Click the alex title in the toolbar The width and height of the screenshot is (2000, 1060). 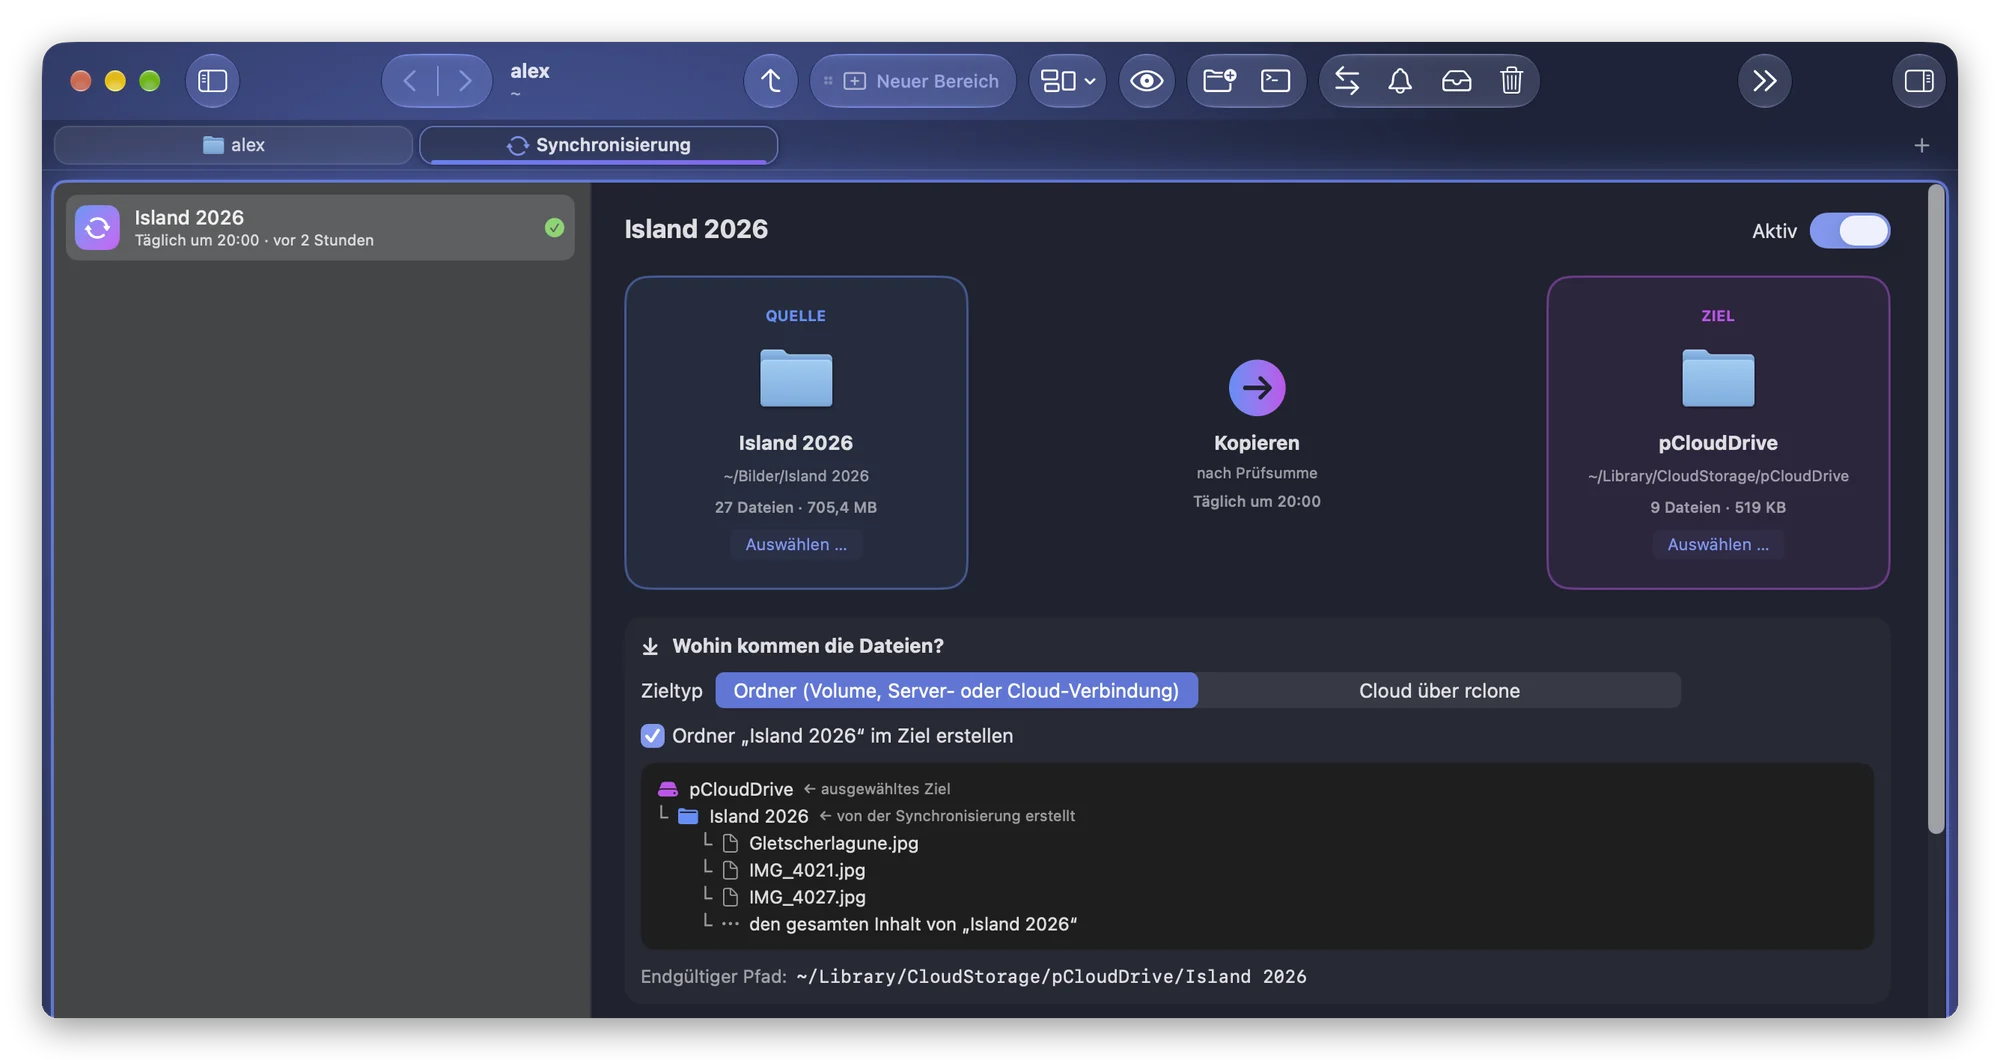[x=530, y=71]
